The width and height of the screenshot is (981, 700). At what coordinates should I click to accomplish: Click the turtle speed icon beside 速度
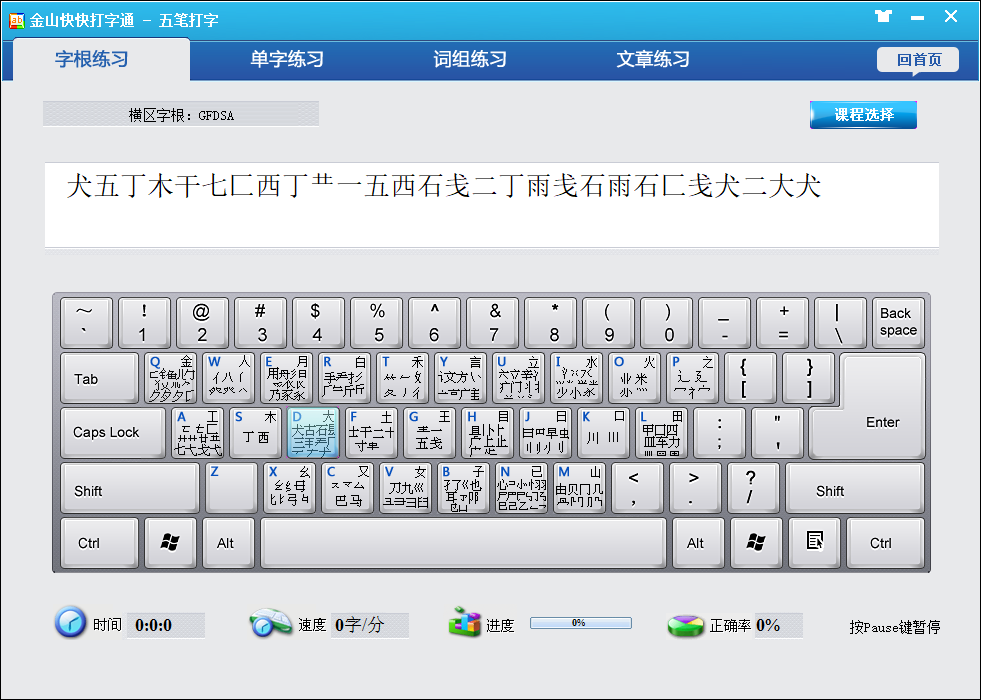point(270,624)
